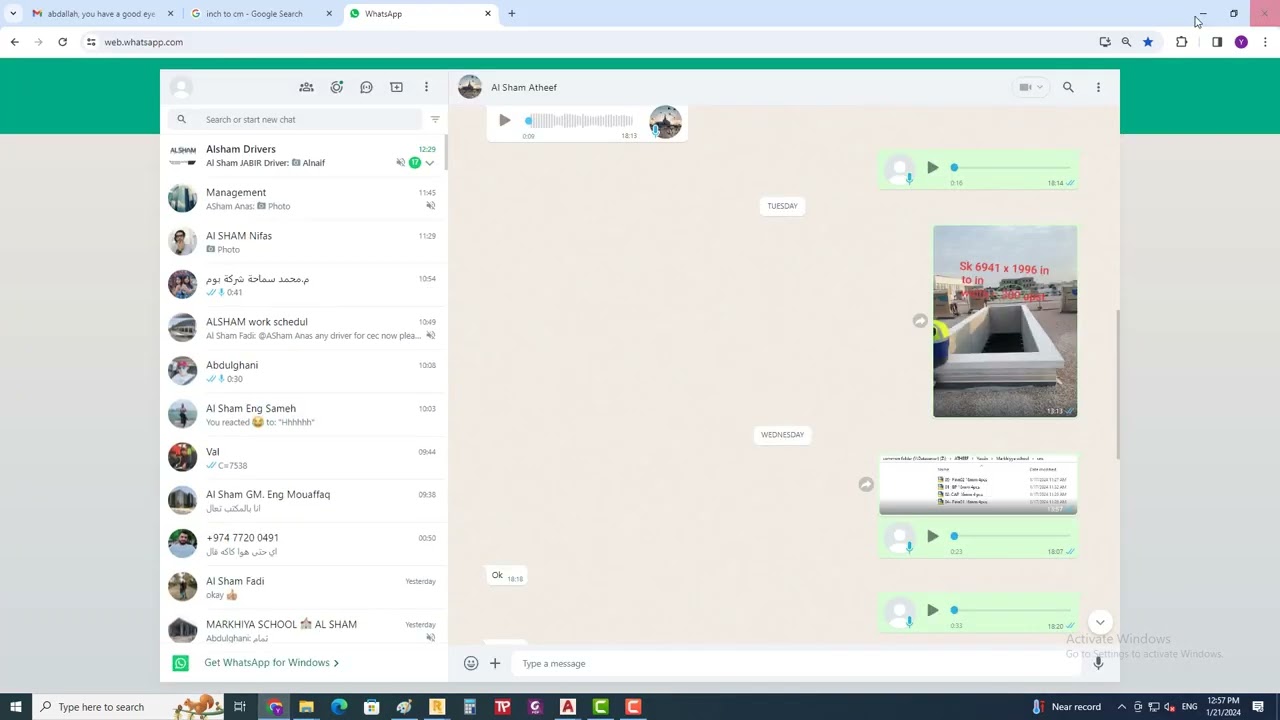
Task: Toggle the bookmark star for this page
Action: [1148, 42]
